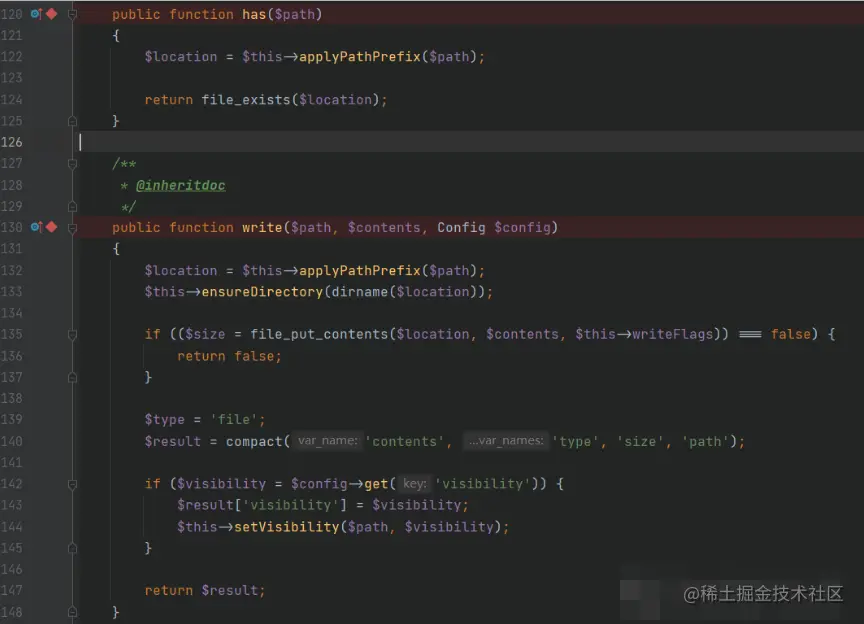
Task: Click the has method name
Action: click(x=254, y=14)
